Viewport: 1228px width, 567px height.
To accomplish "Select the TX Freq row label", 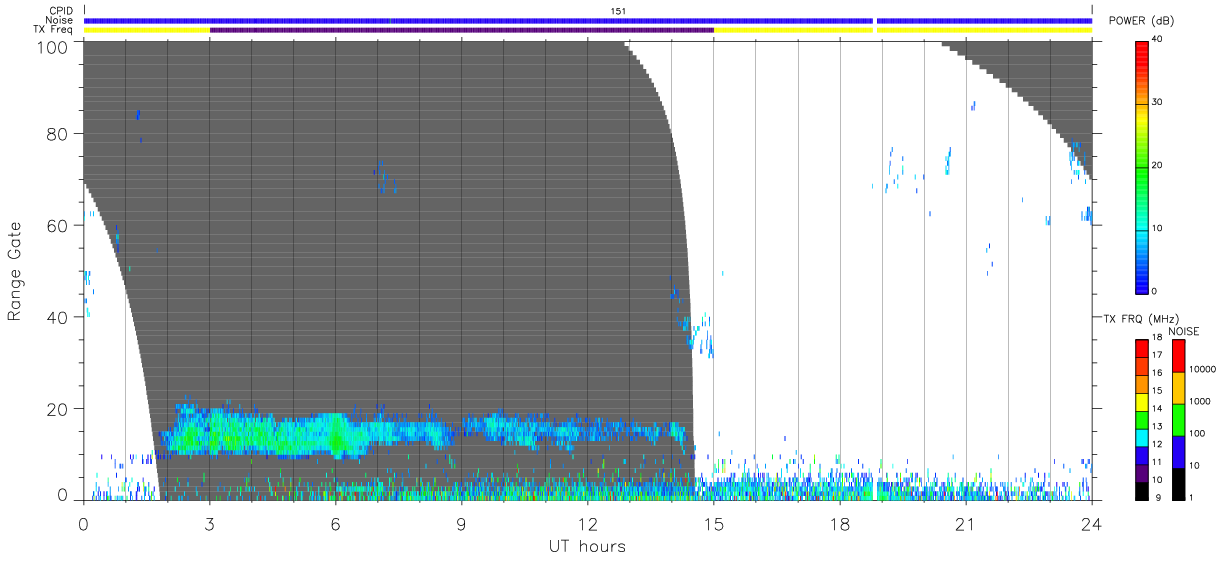I will pos(52,29).
